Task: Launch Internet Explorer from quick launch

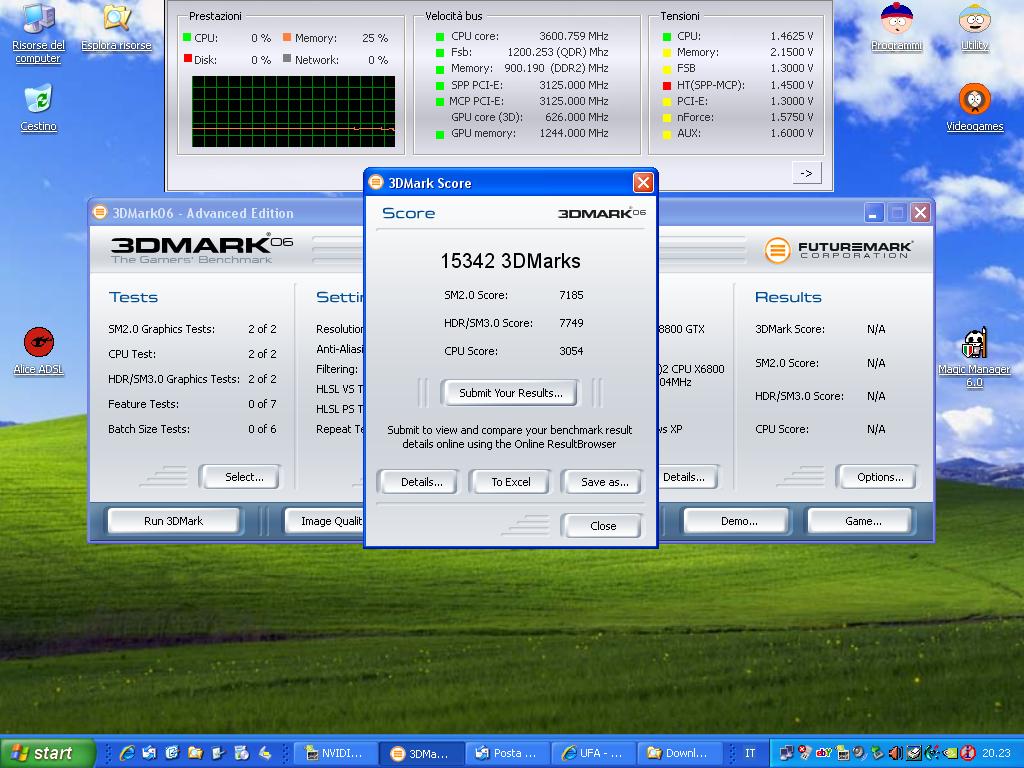Action: [127, 753]
